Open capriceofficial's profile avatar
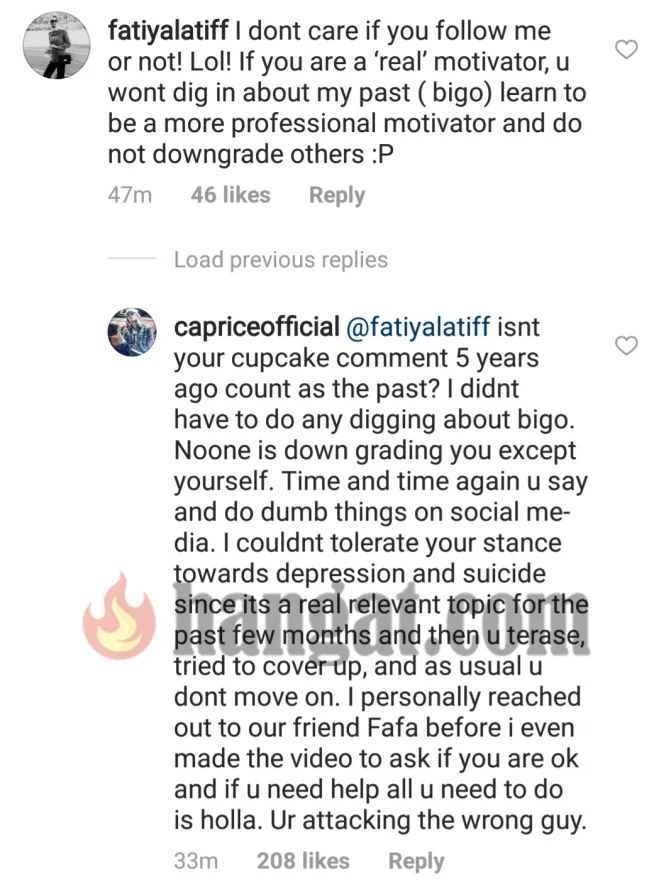This screenshot has width=671, height=884. (133, 332)
